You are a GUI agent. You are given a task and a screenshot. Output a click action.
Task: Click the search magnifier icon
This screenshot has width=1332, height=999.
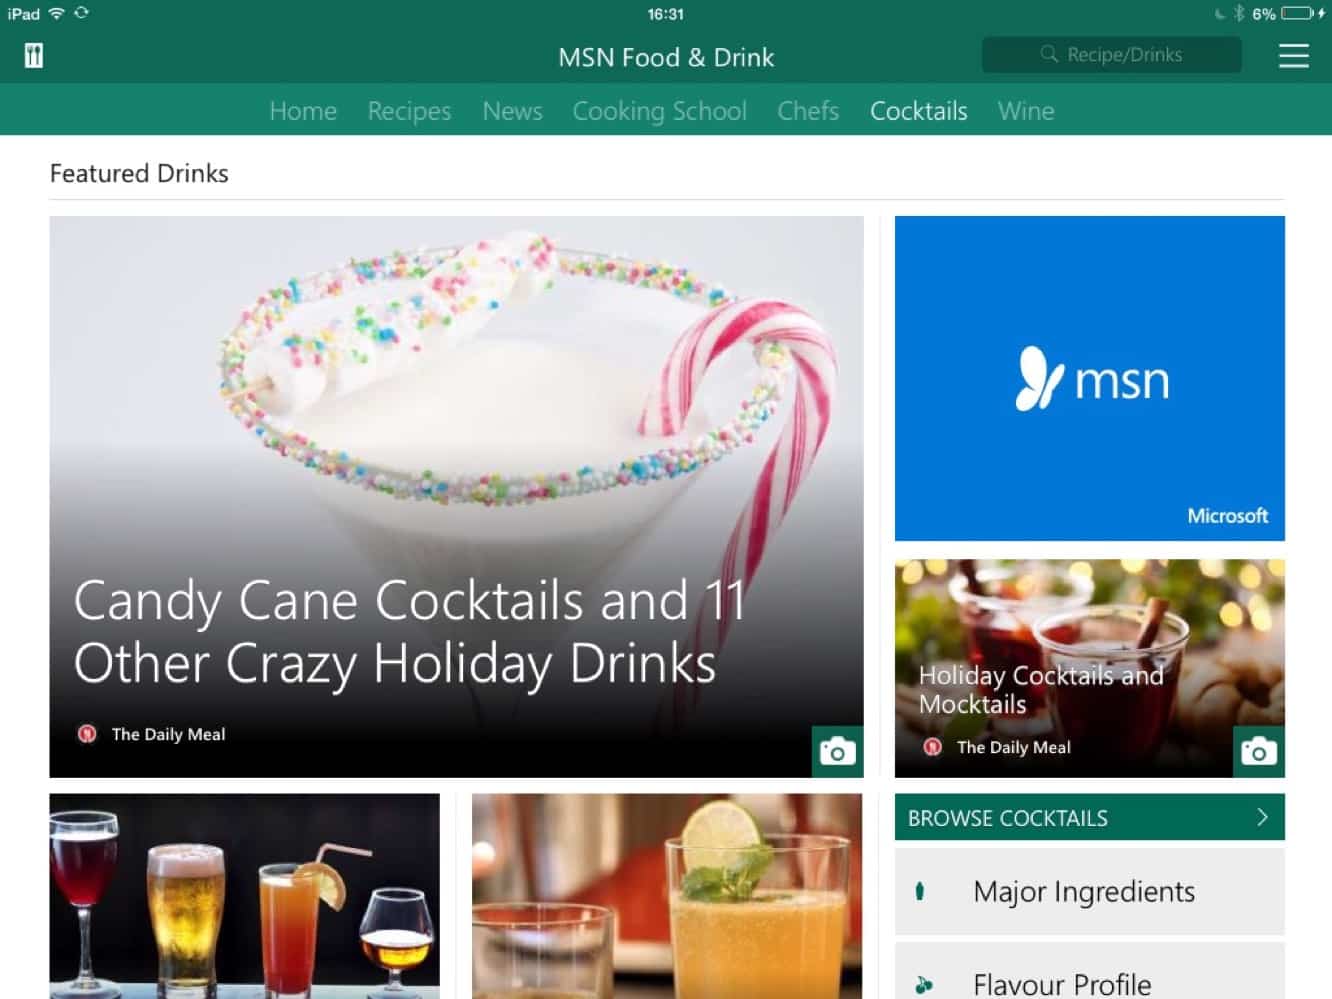click(1049, 54)
